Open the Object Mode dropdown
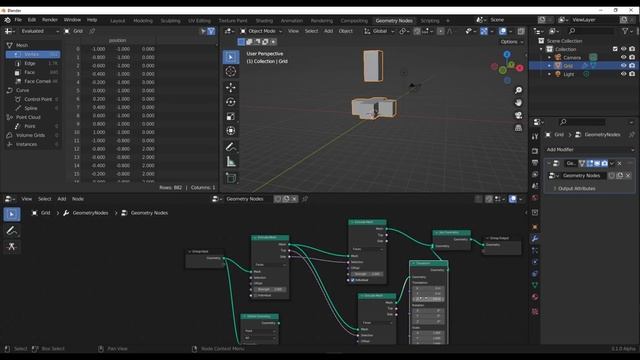The height and width of the screenshot is (360, 640). pyautogui.click(x=261, y=31)
